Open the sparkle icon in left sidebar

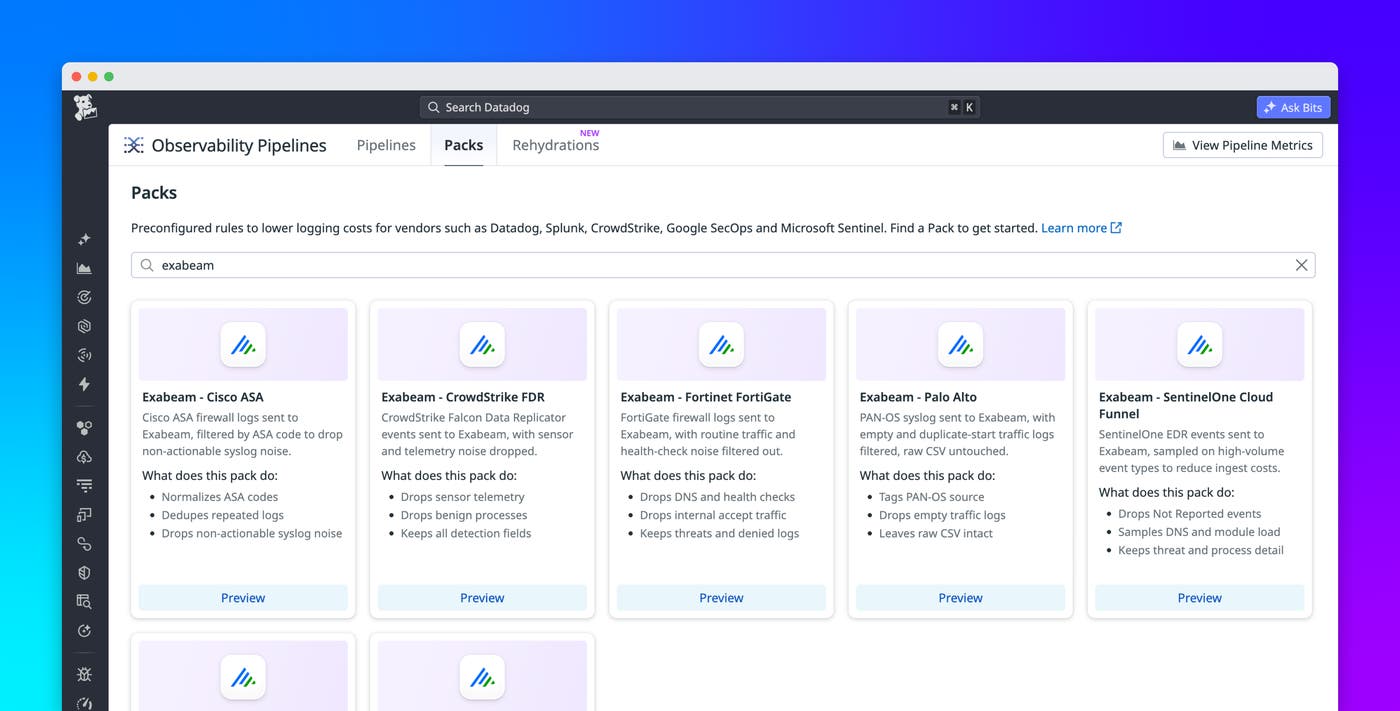(84, 239)
